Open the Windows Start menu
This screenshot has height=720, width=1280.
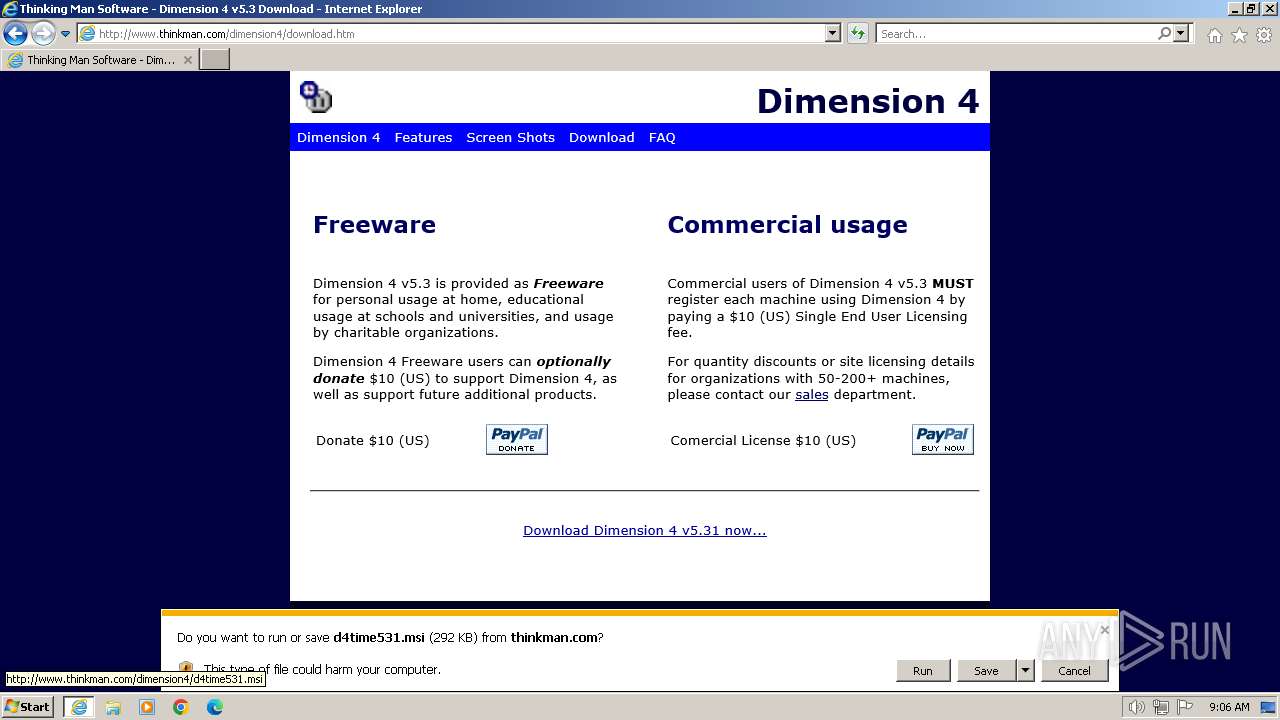click(28, 707)
